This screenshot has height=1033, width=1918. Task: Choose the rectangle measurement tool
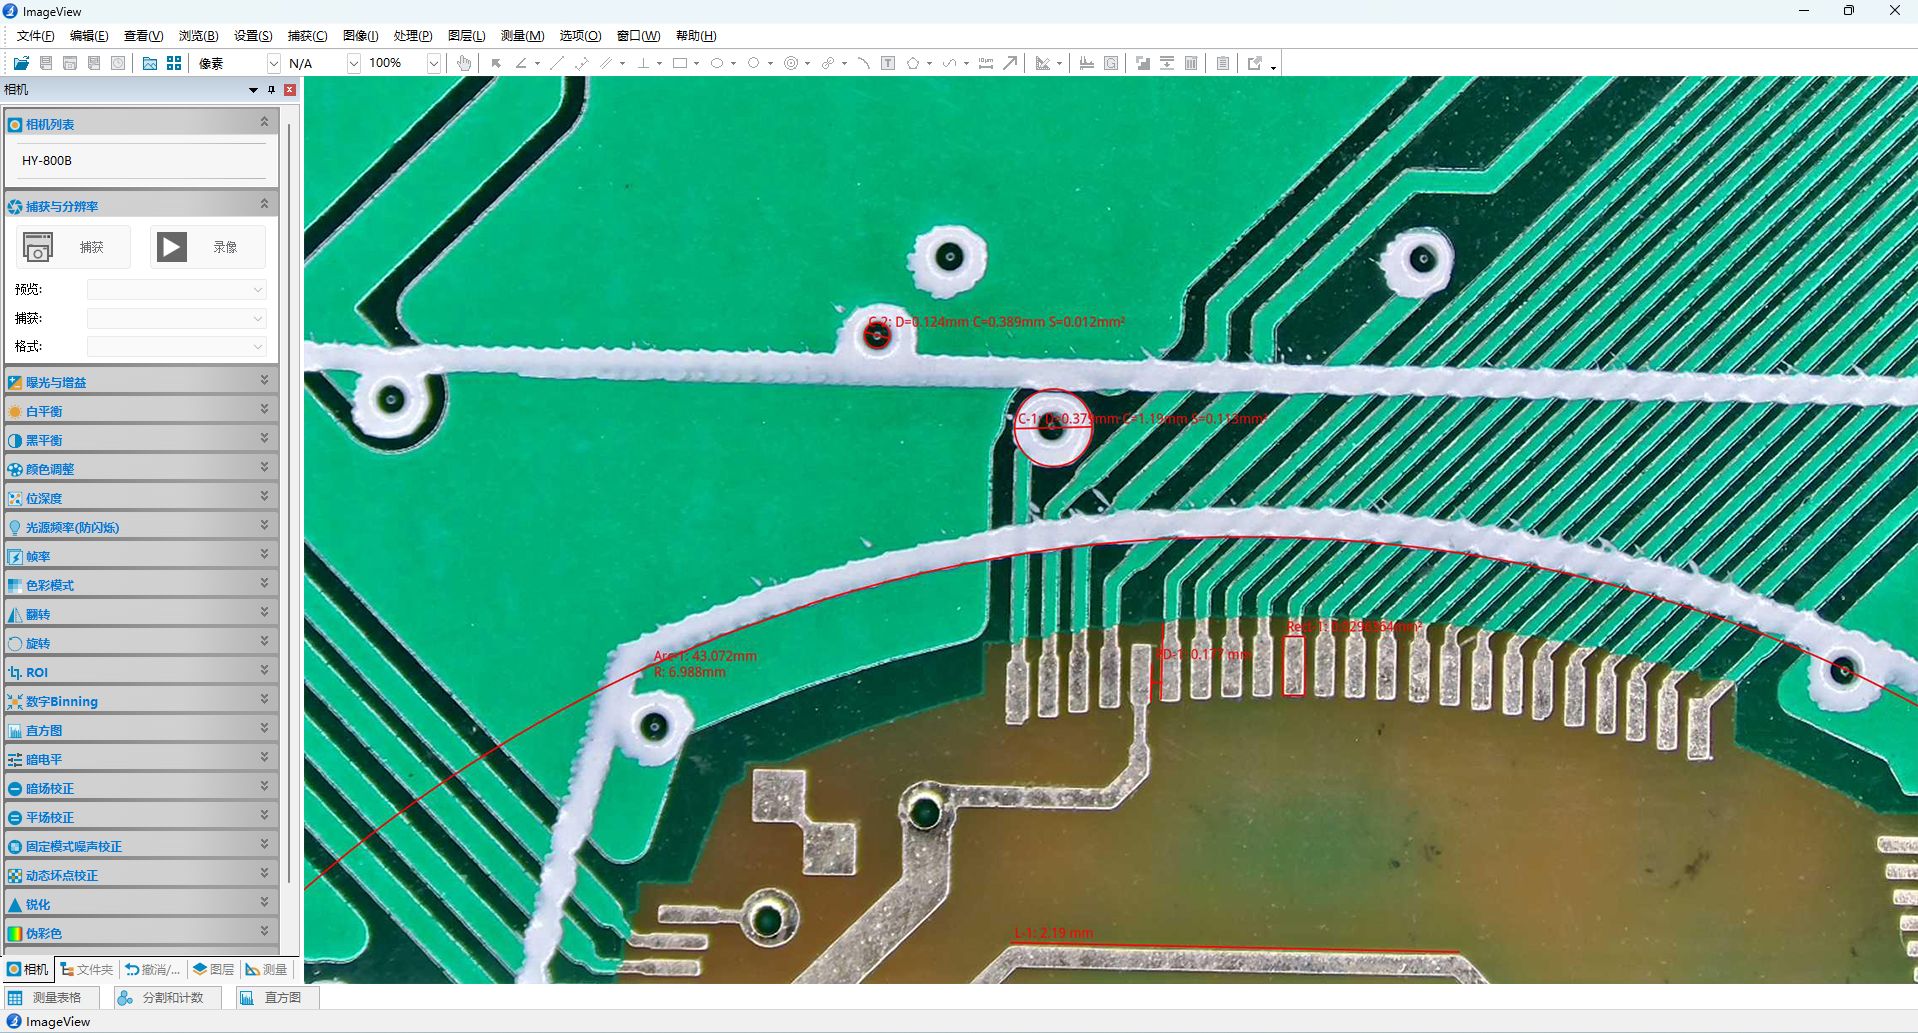680,63
